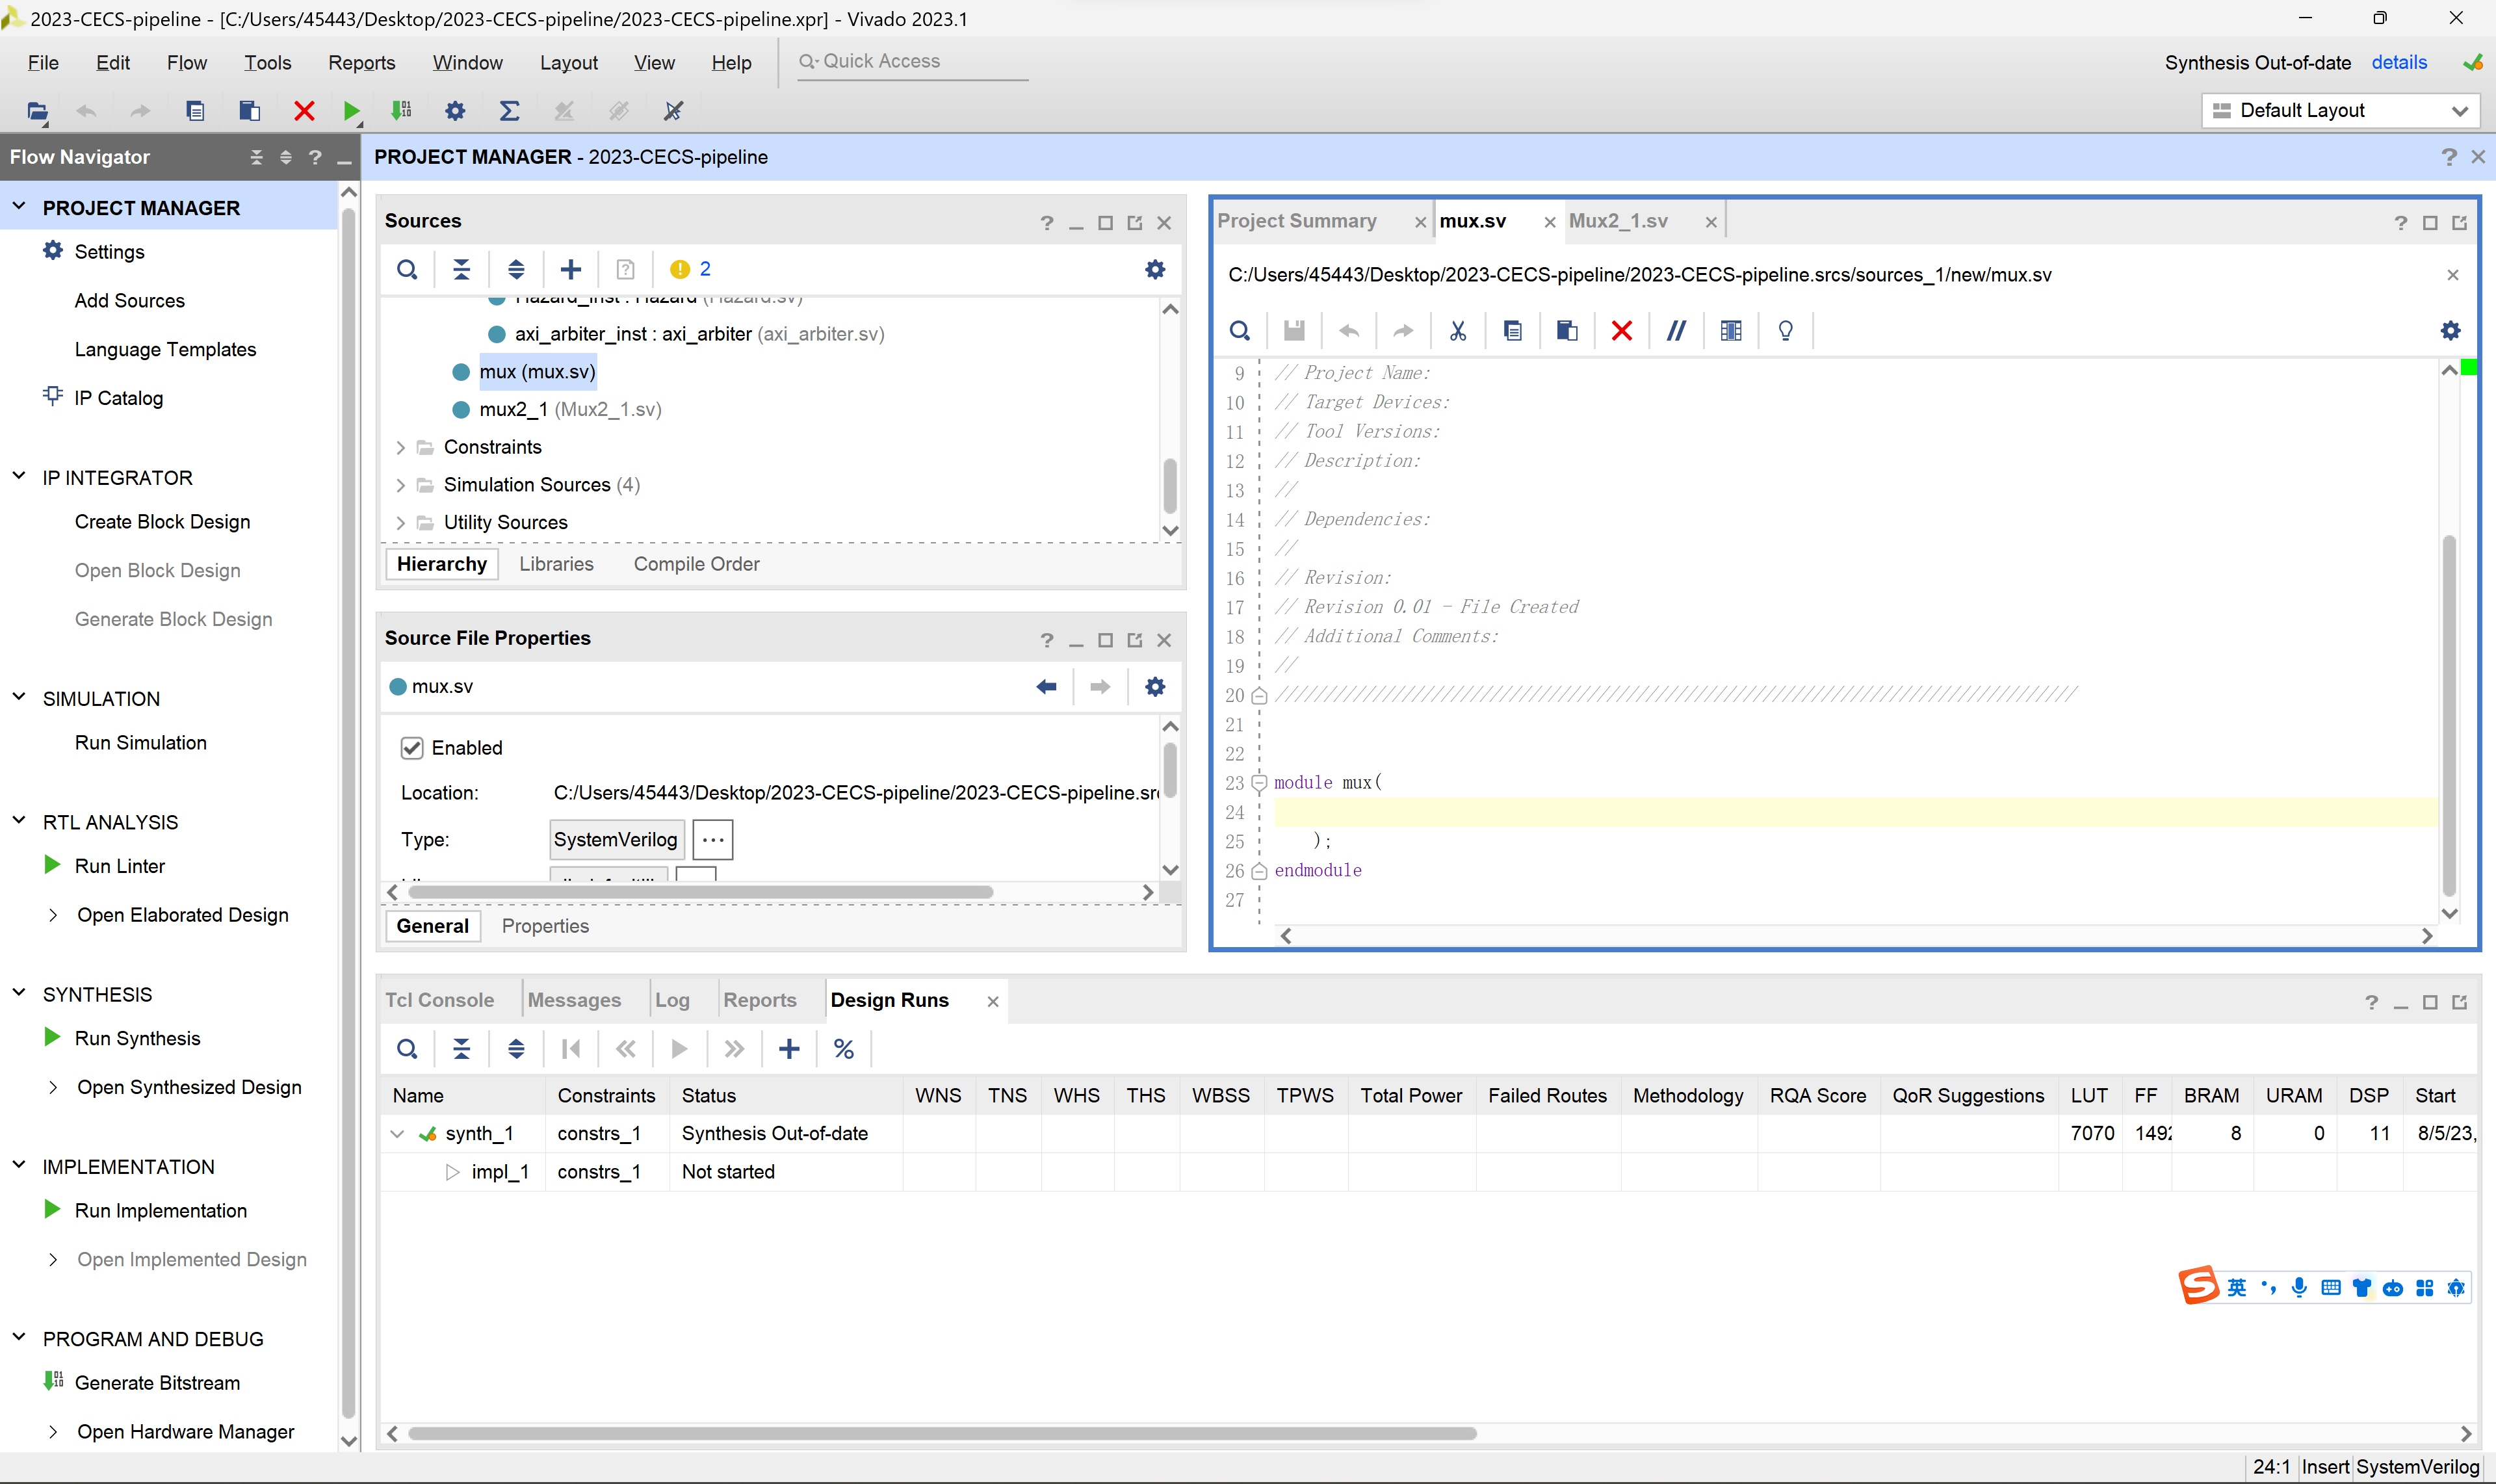Open the Default Layout dropdown
The height and width of the screenshot is (1484, 2496).
pos(2340,110)
